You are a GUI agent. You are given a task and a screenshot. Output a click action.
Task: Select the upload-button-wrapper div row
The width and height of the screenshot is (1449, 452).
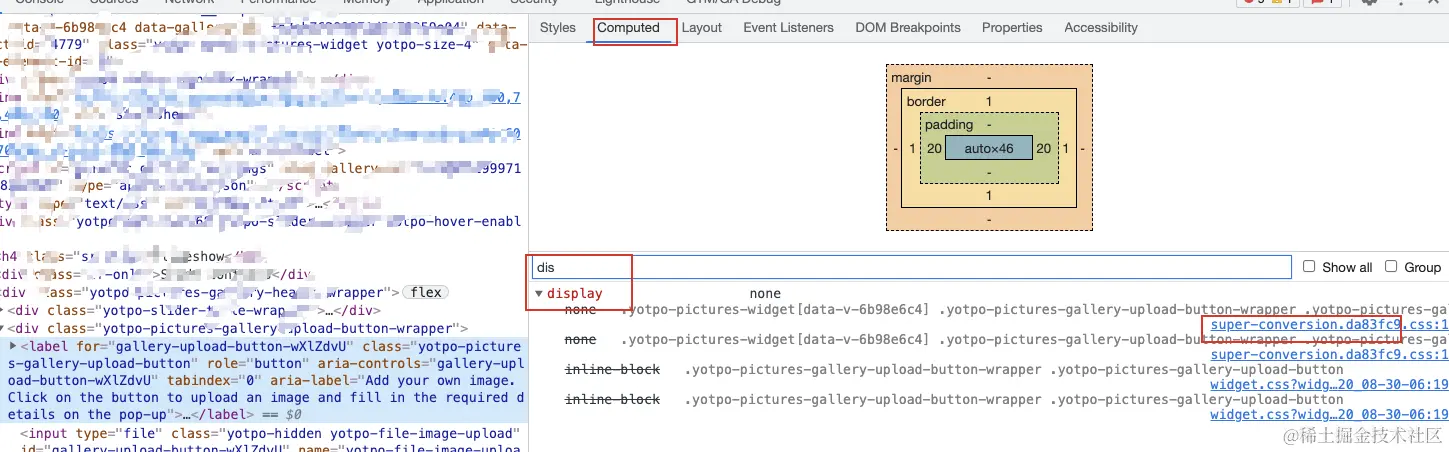[264, 328]
